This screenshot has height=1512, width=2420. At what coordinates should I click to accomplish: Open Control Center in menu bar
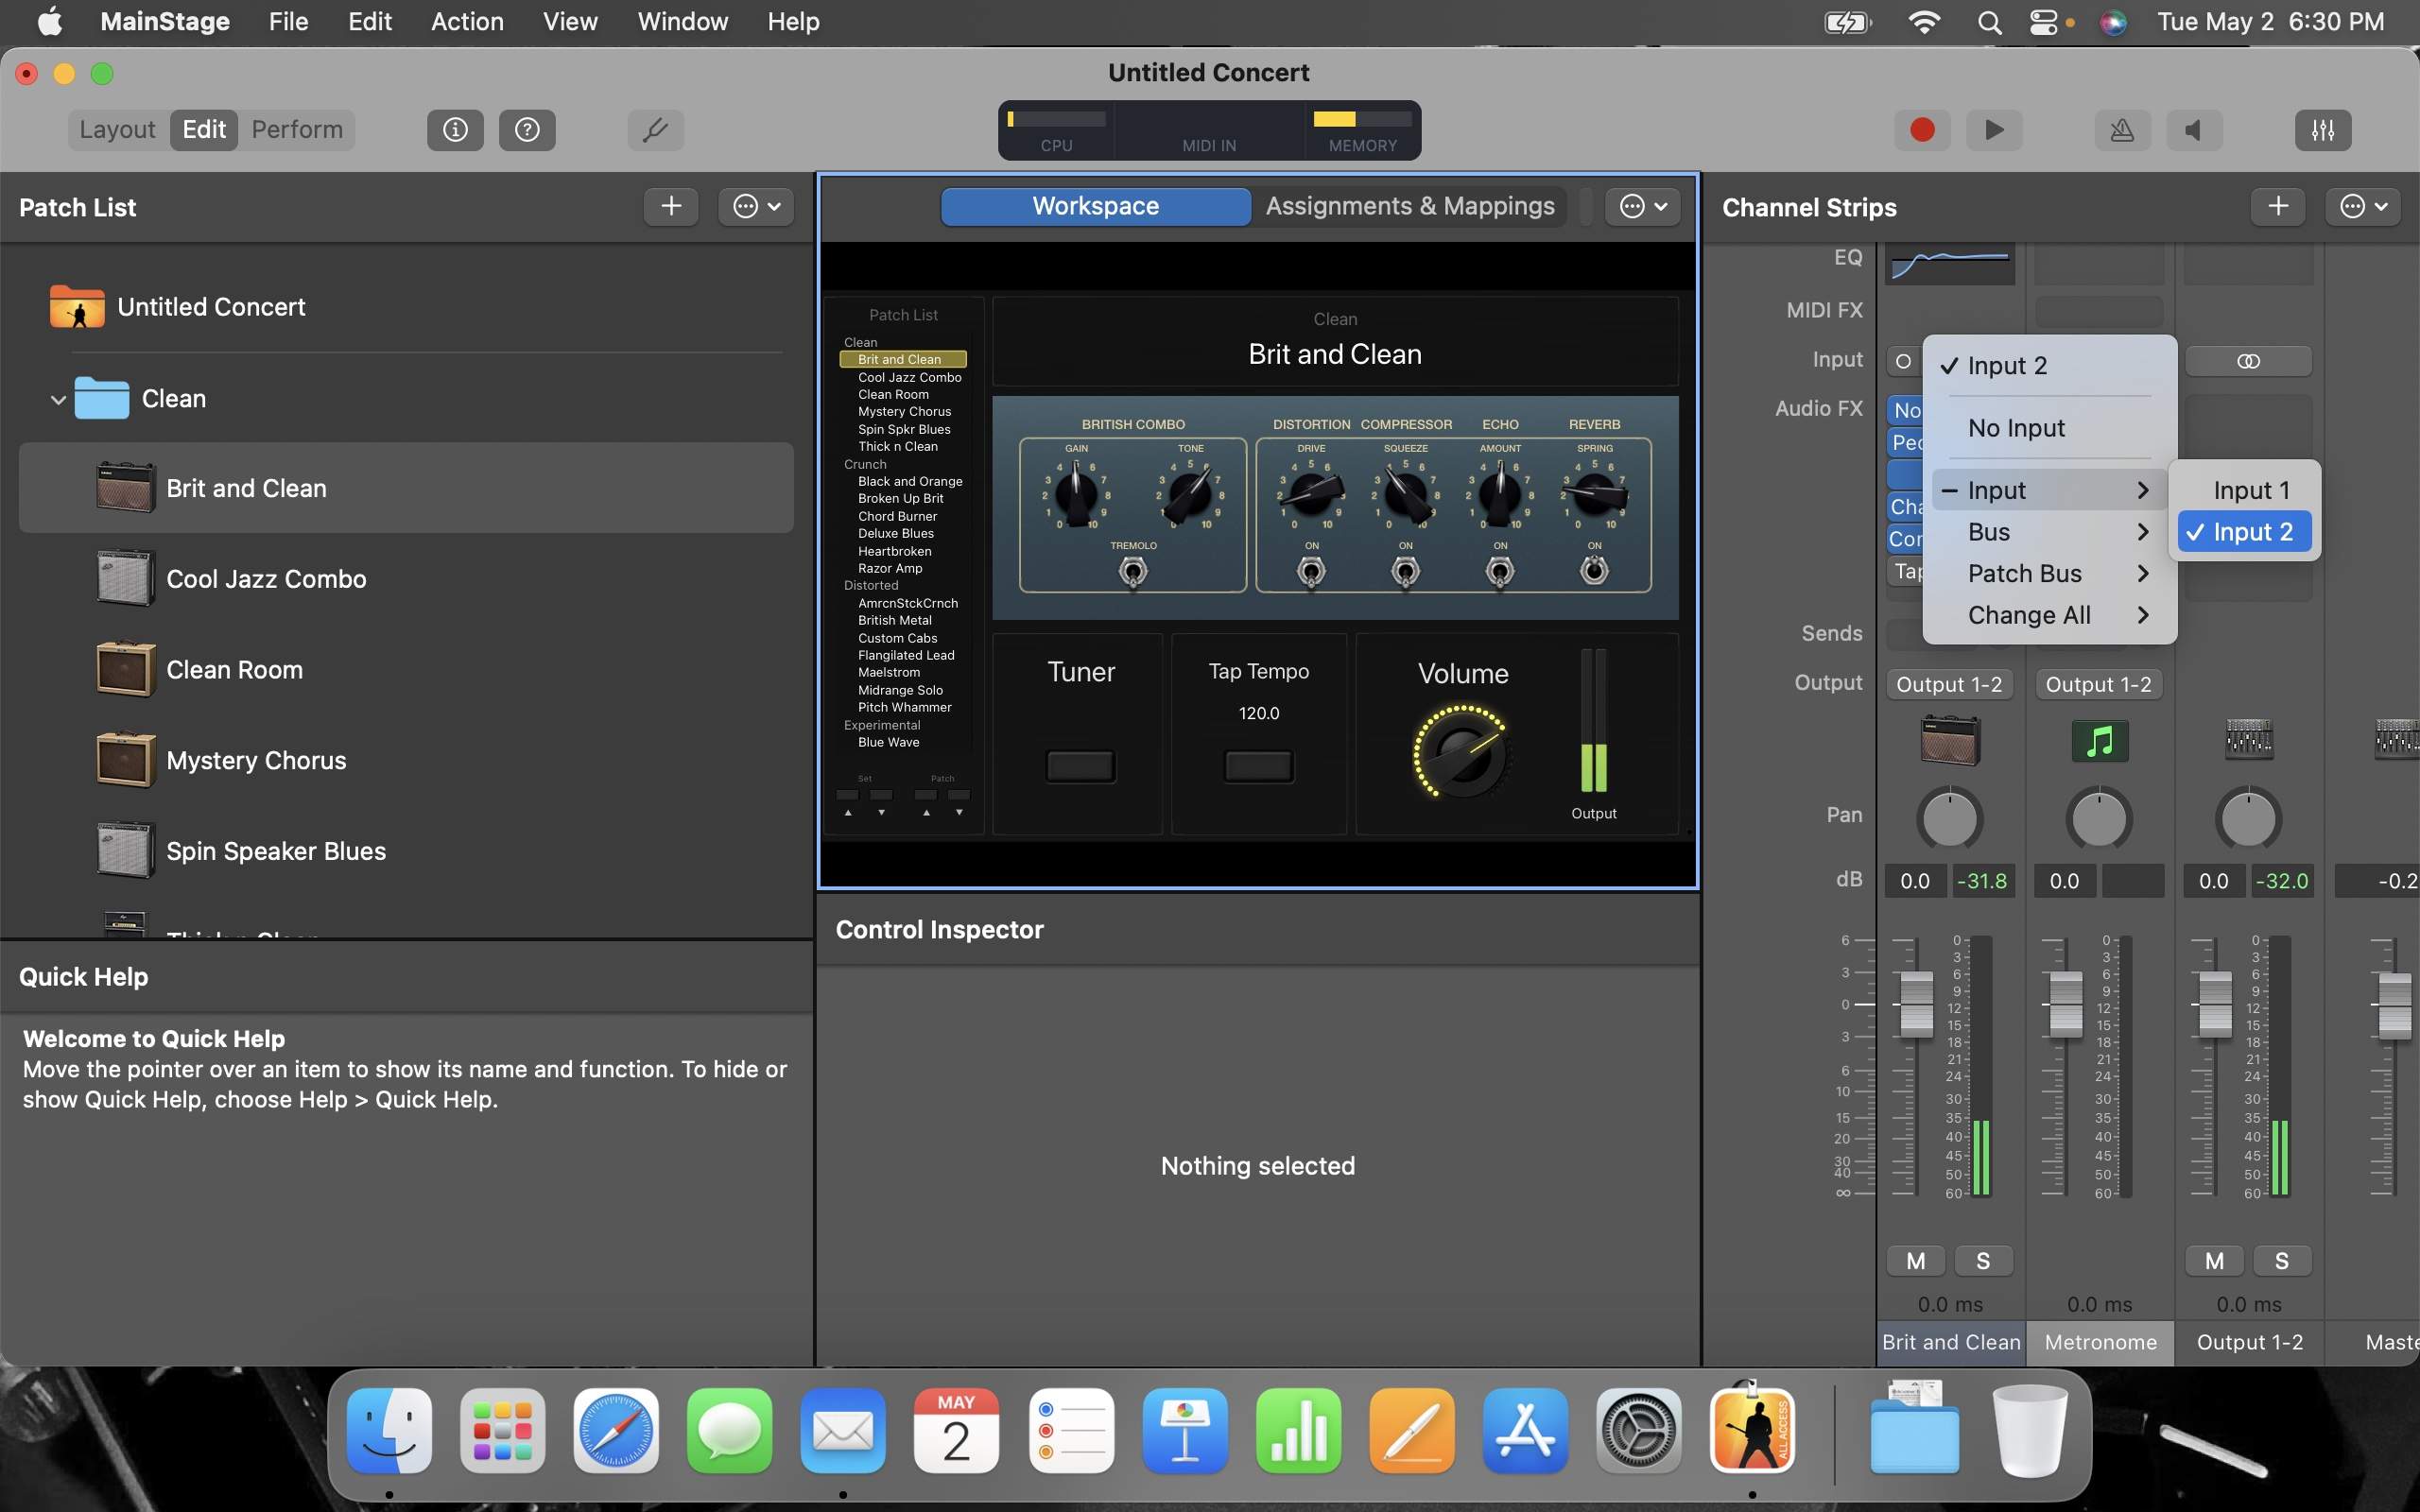pos(2044,22)
